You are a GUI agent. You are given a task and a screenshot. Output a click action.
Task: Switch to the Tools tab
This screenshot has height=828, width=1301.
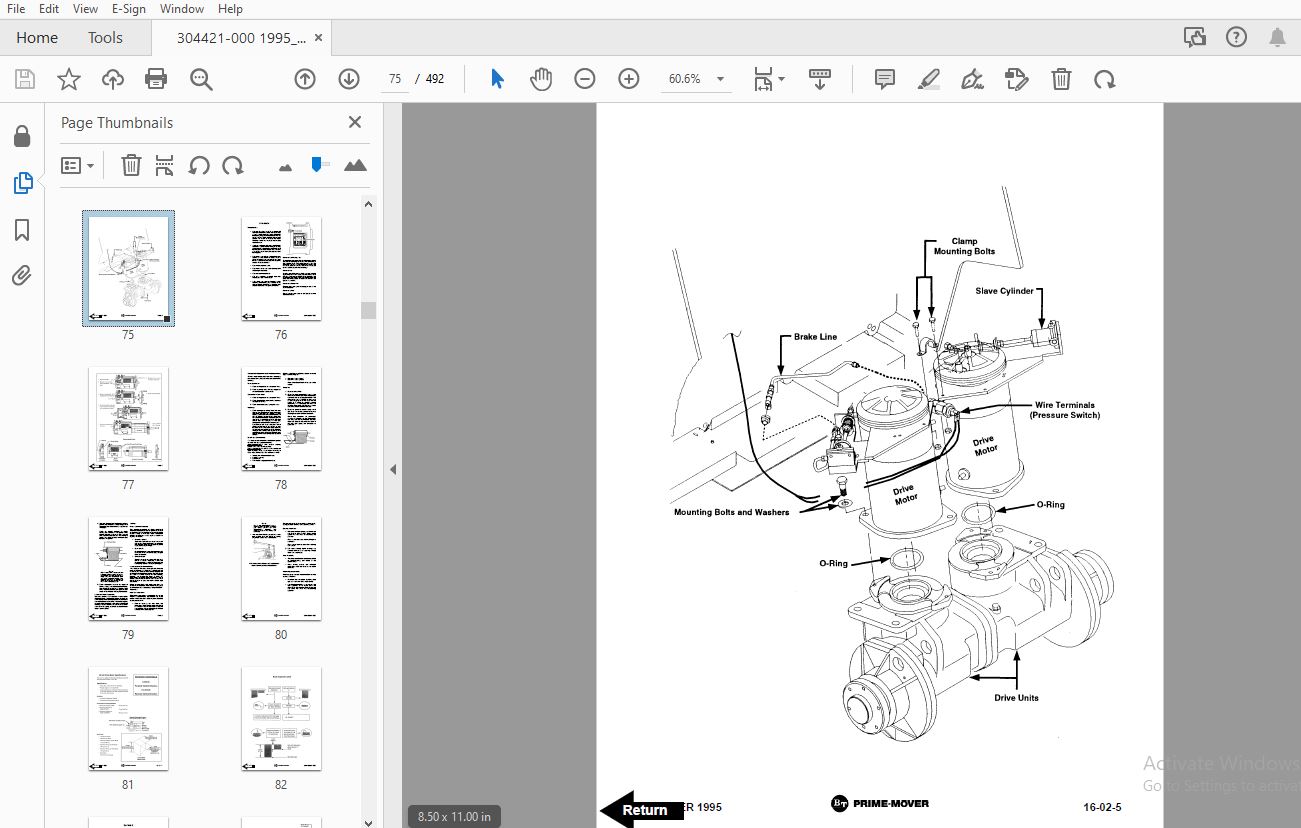105,38
